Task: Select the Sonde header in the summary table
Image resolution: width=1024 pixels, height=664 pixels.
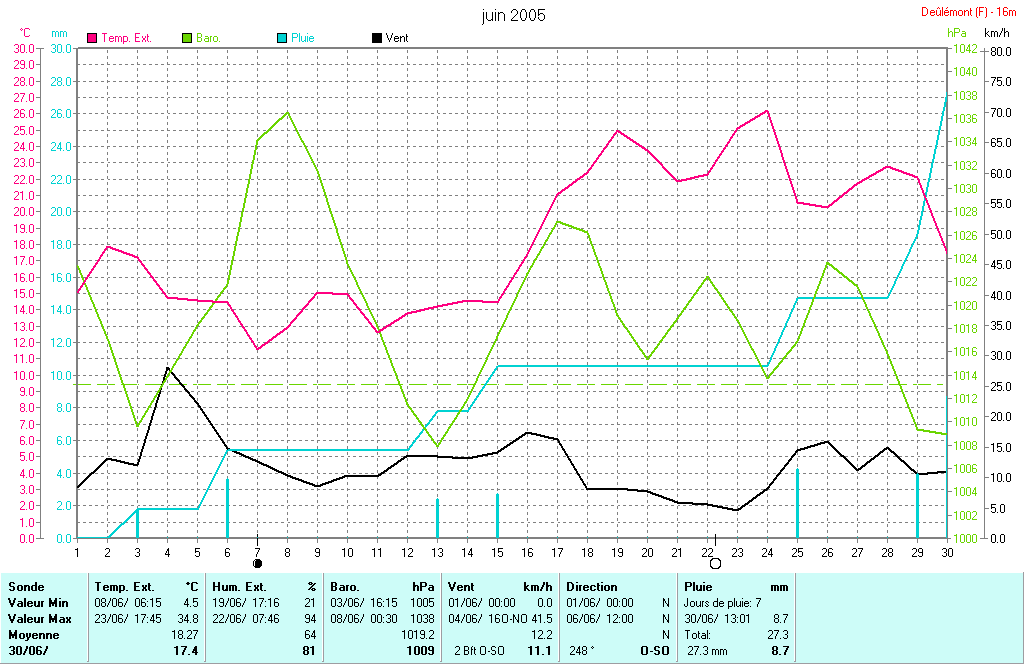Action: pos(27,587)
